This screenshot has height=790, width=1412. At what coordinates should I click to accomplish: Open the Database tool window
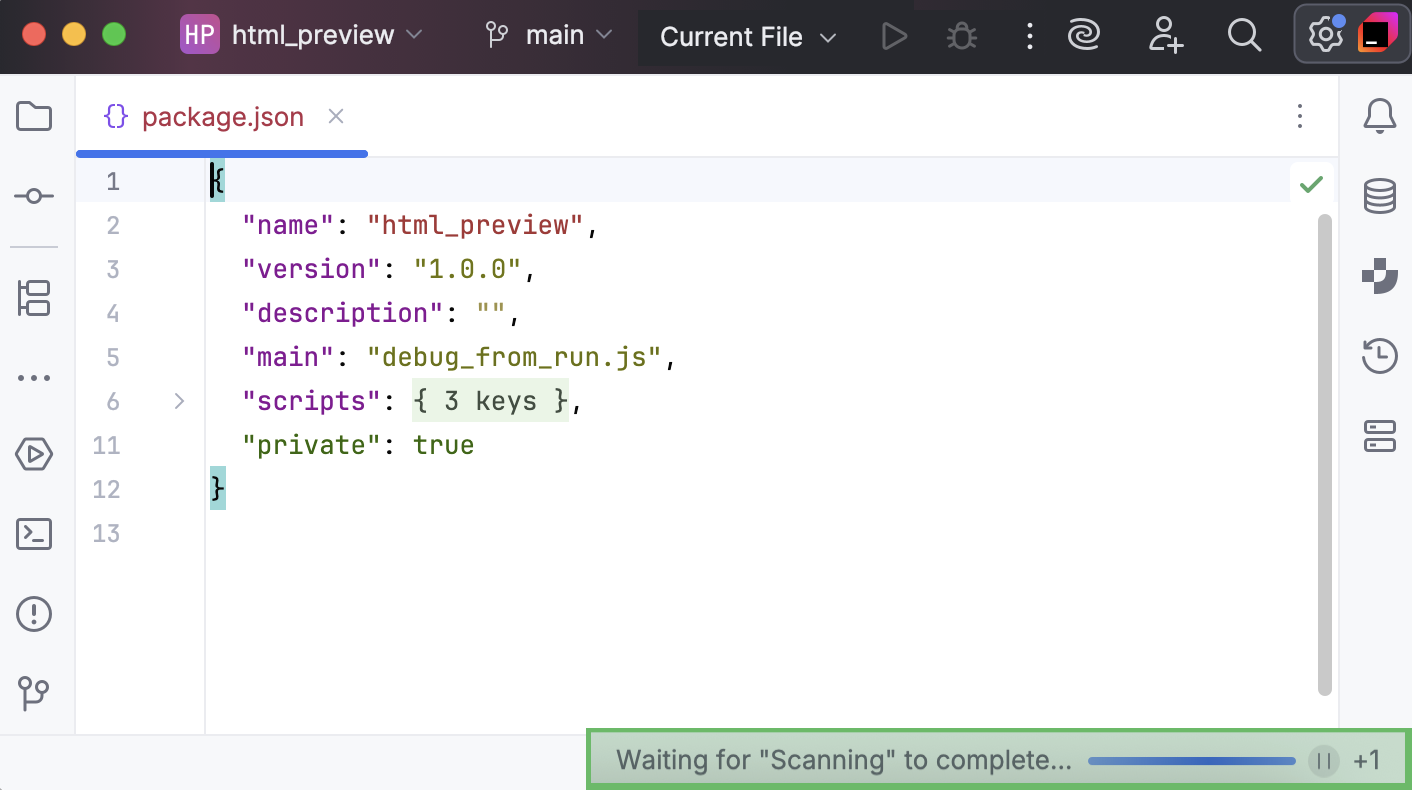coord(1379,196)
